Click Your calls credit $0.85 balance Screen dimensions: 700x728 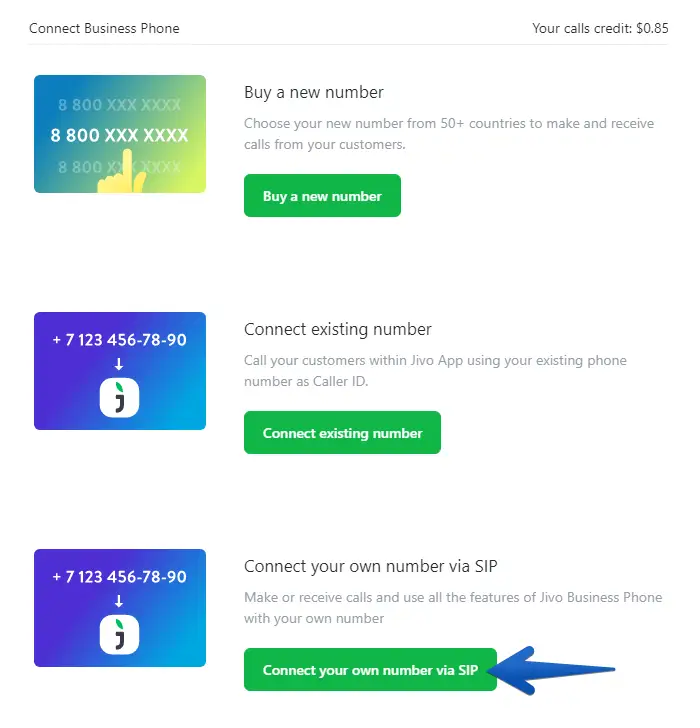pyautogui.click(x=600, y=28)
